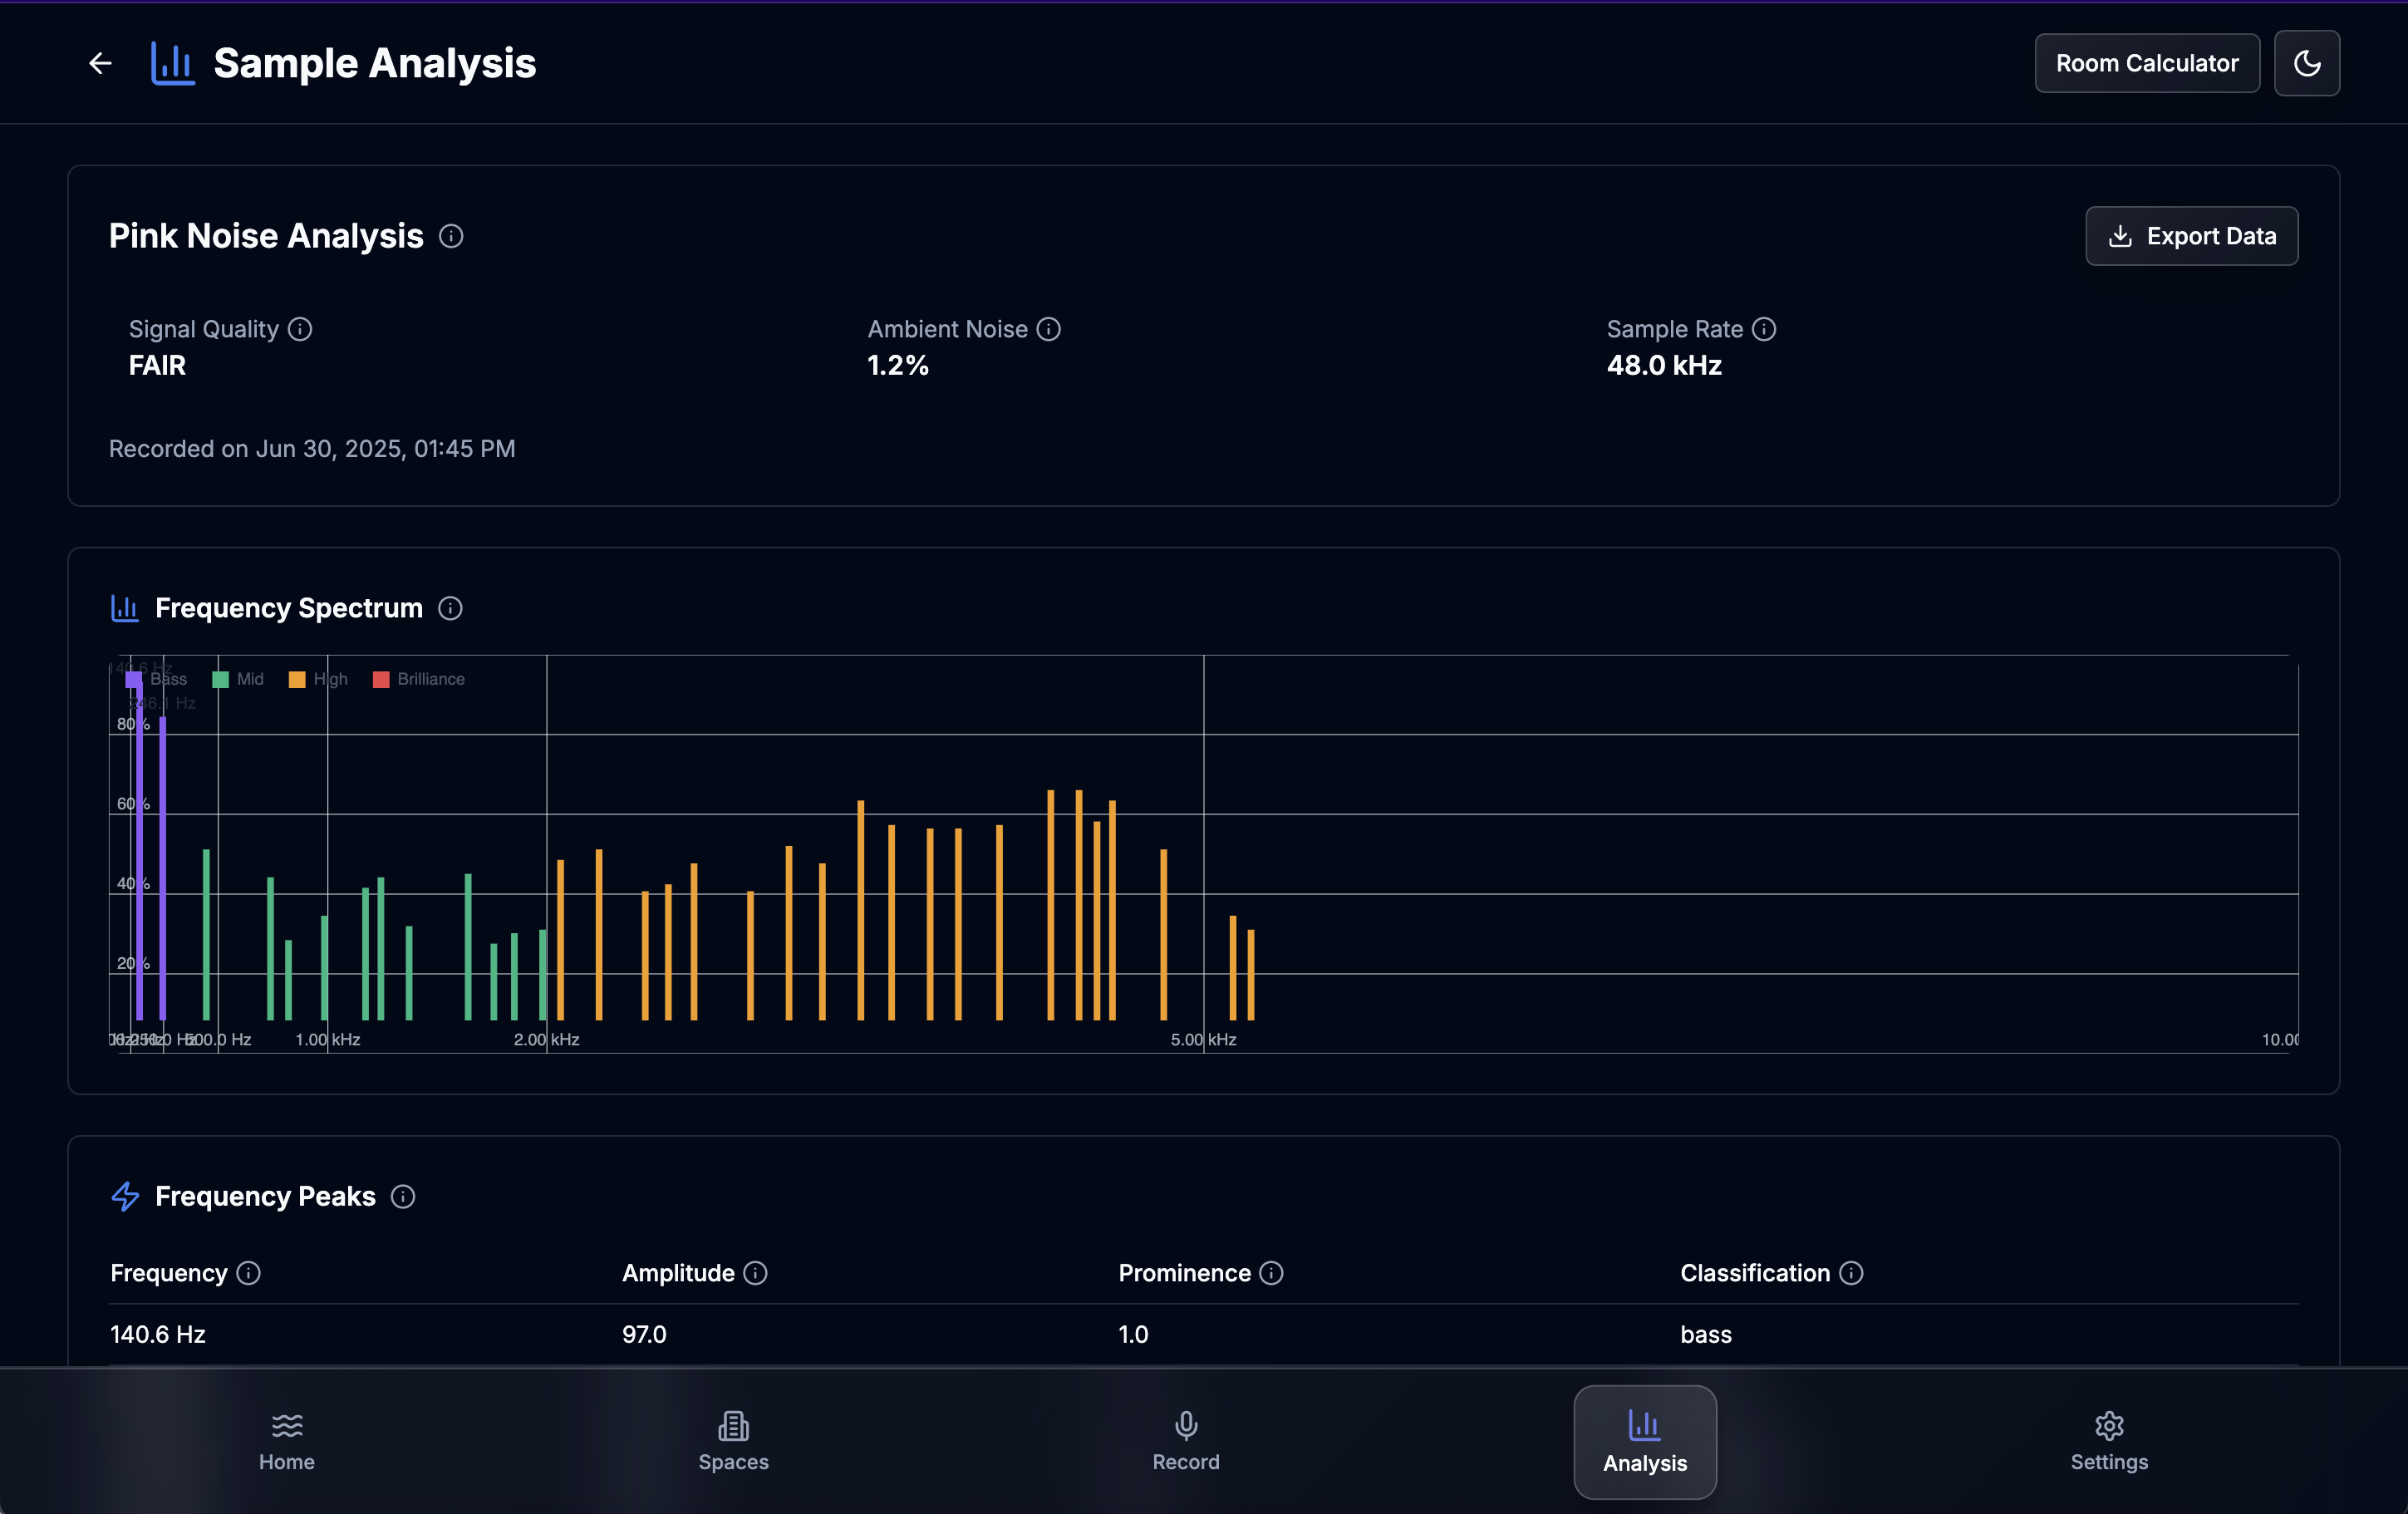This screenshot has width=2408, height=1514.
Task: Click Classification column info icon
Action: pyautogui.click(x=1851, y=1273)
